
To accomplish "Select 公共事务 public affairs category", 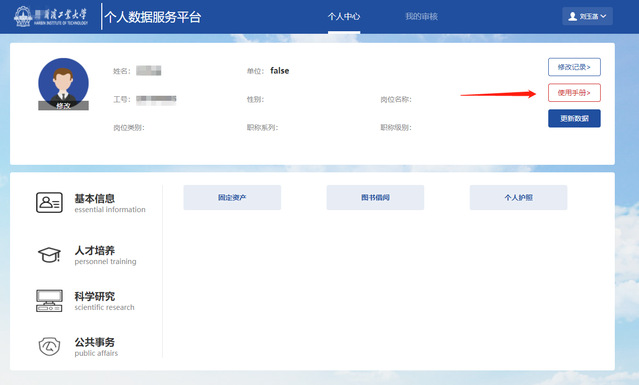I will 96,347.
